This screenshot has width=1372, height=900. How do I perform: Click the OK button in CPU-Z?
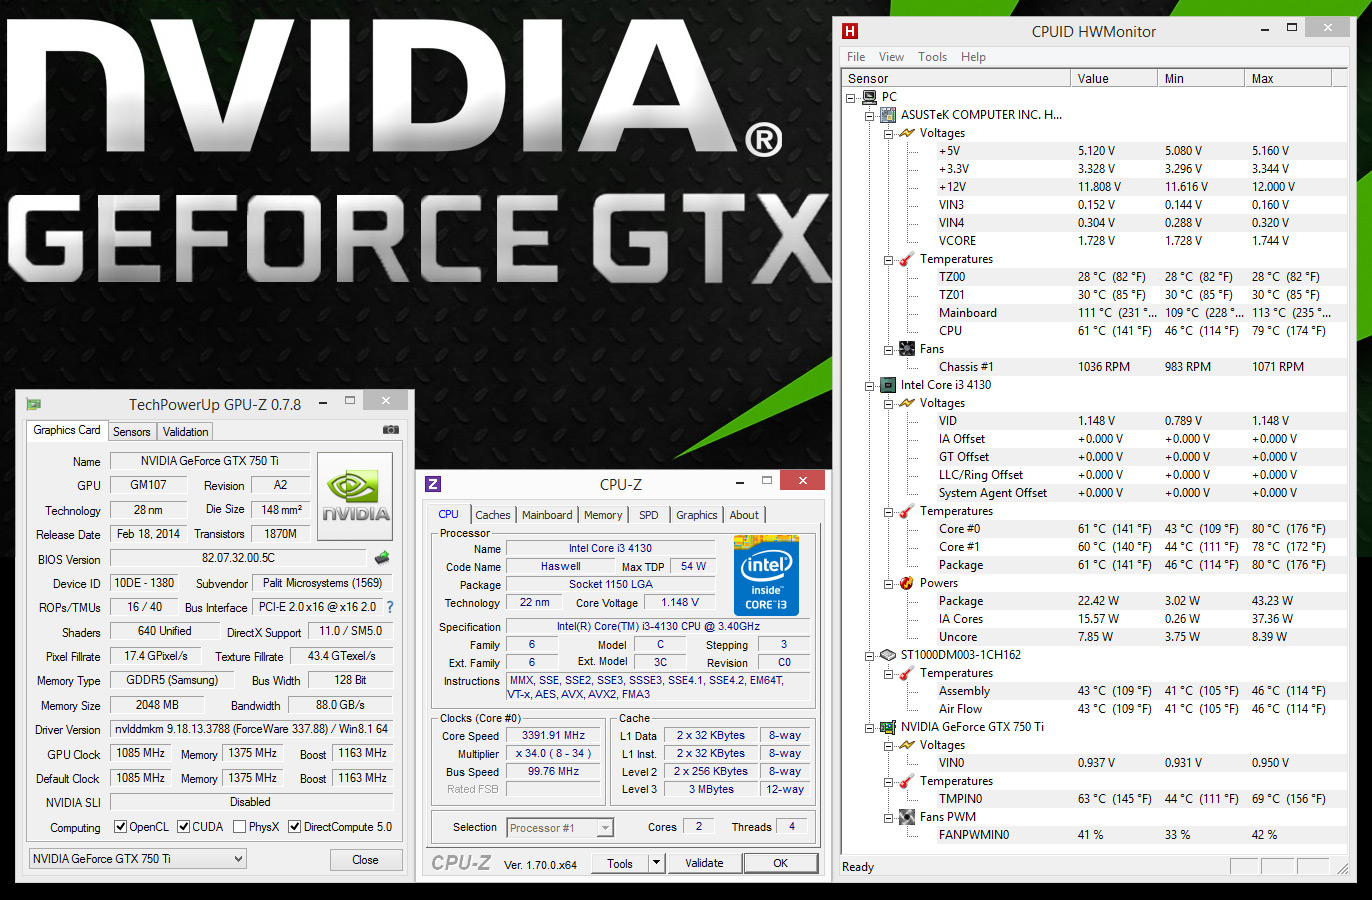point(780,863)
